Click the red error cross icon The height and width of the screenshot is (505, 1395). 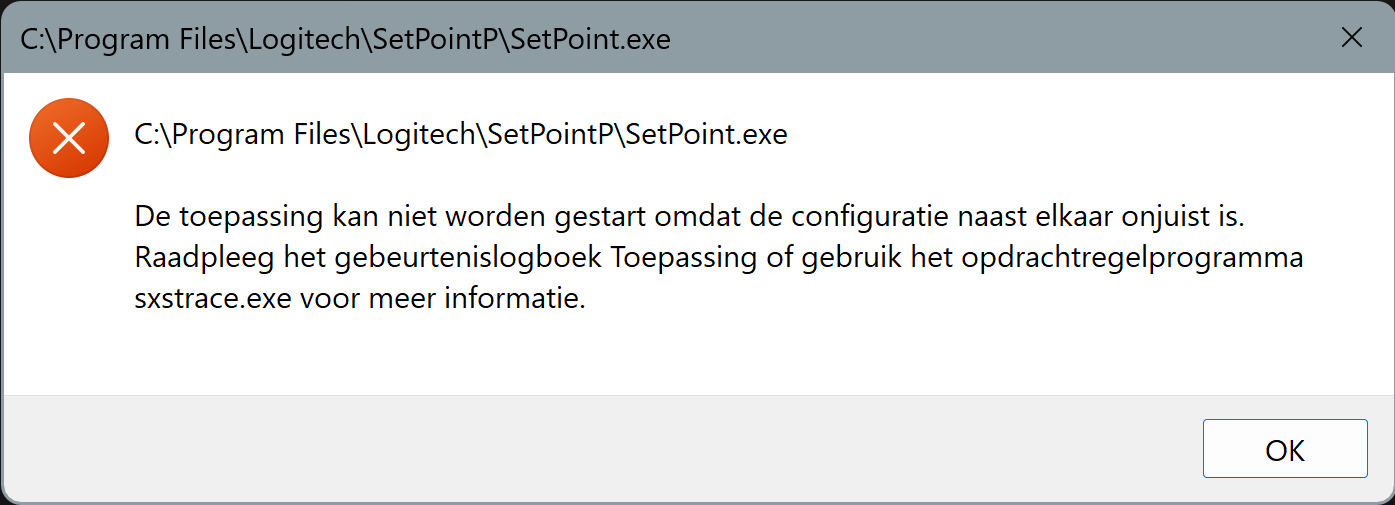68,138
